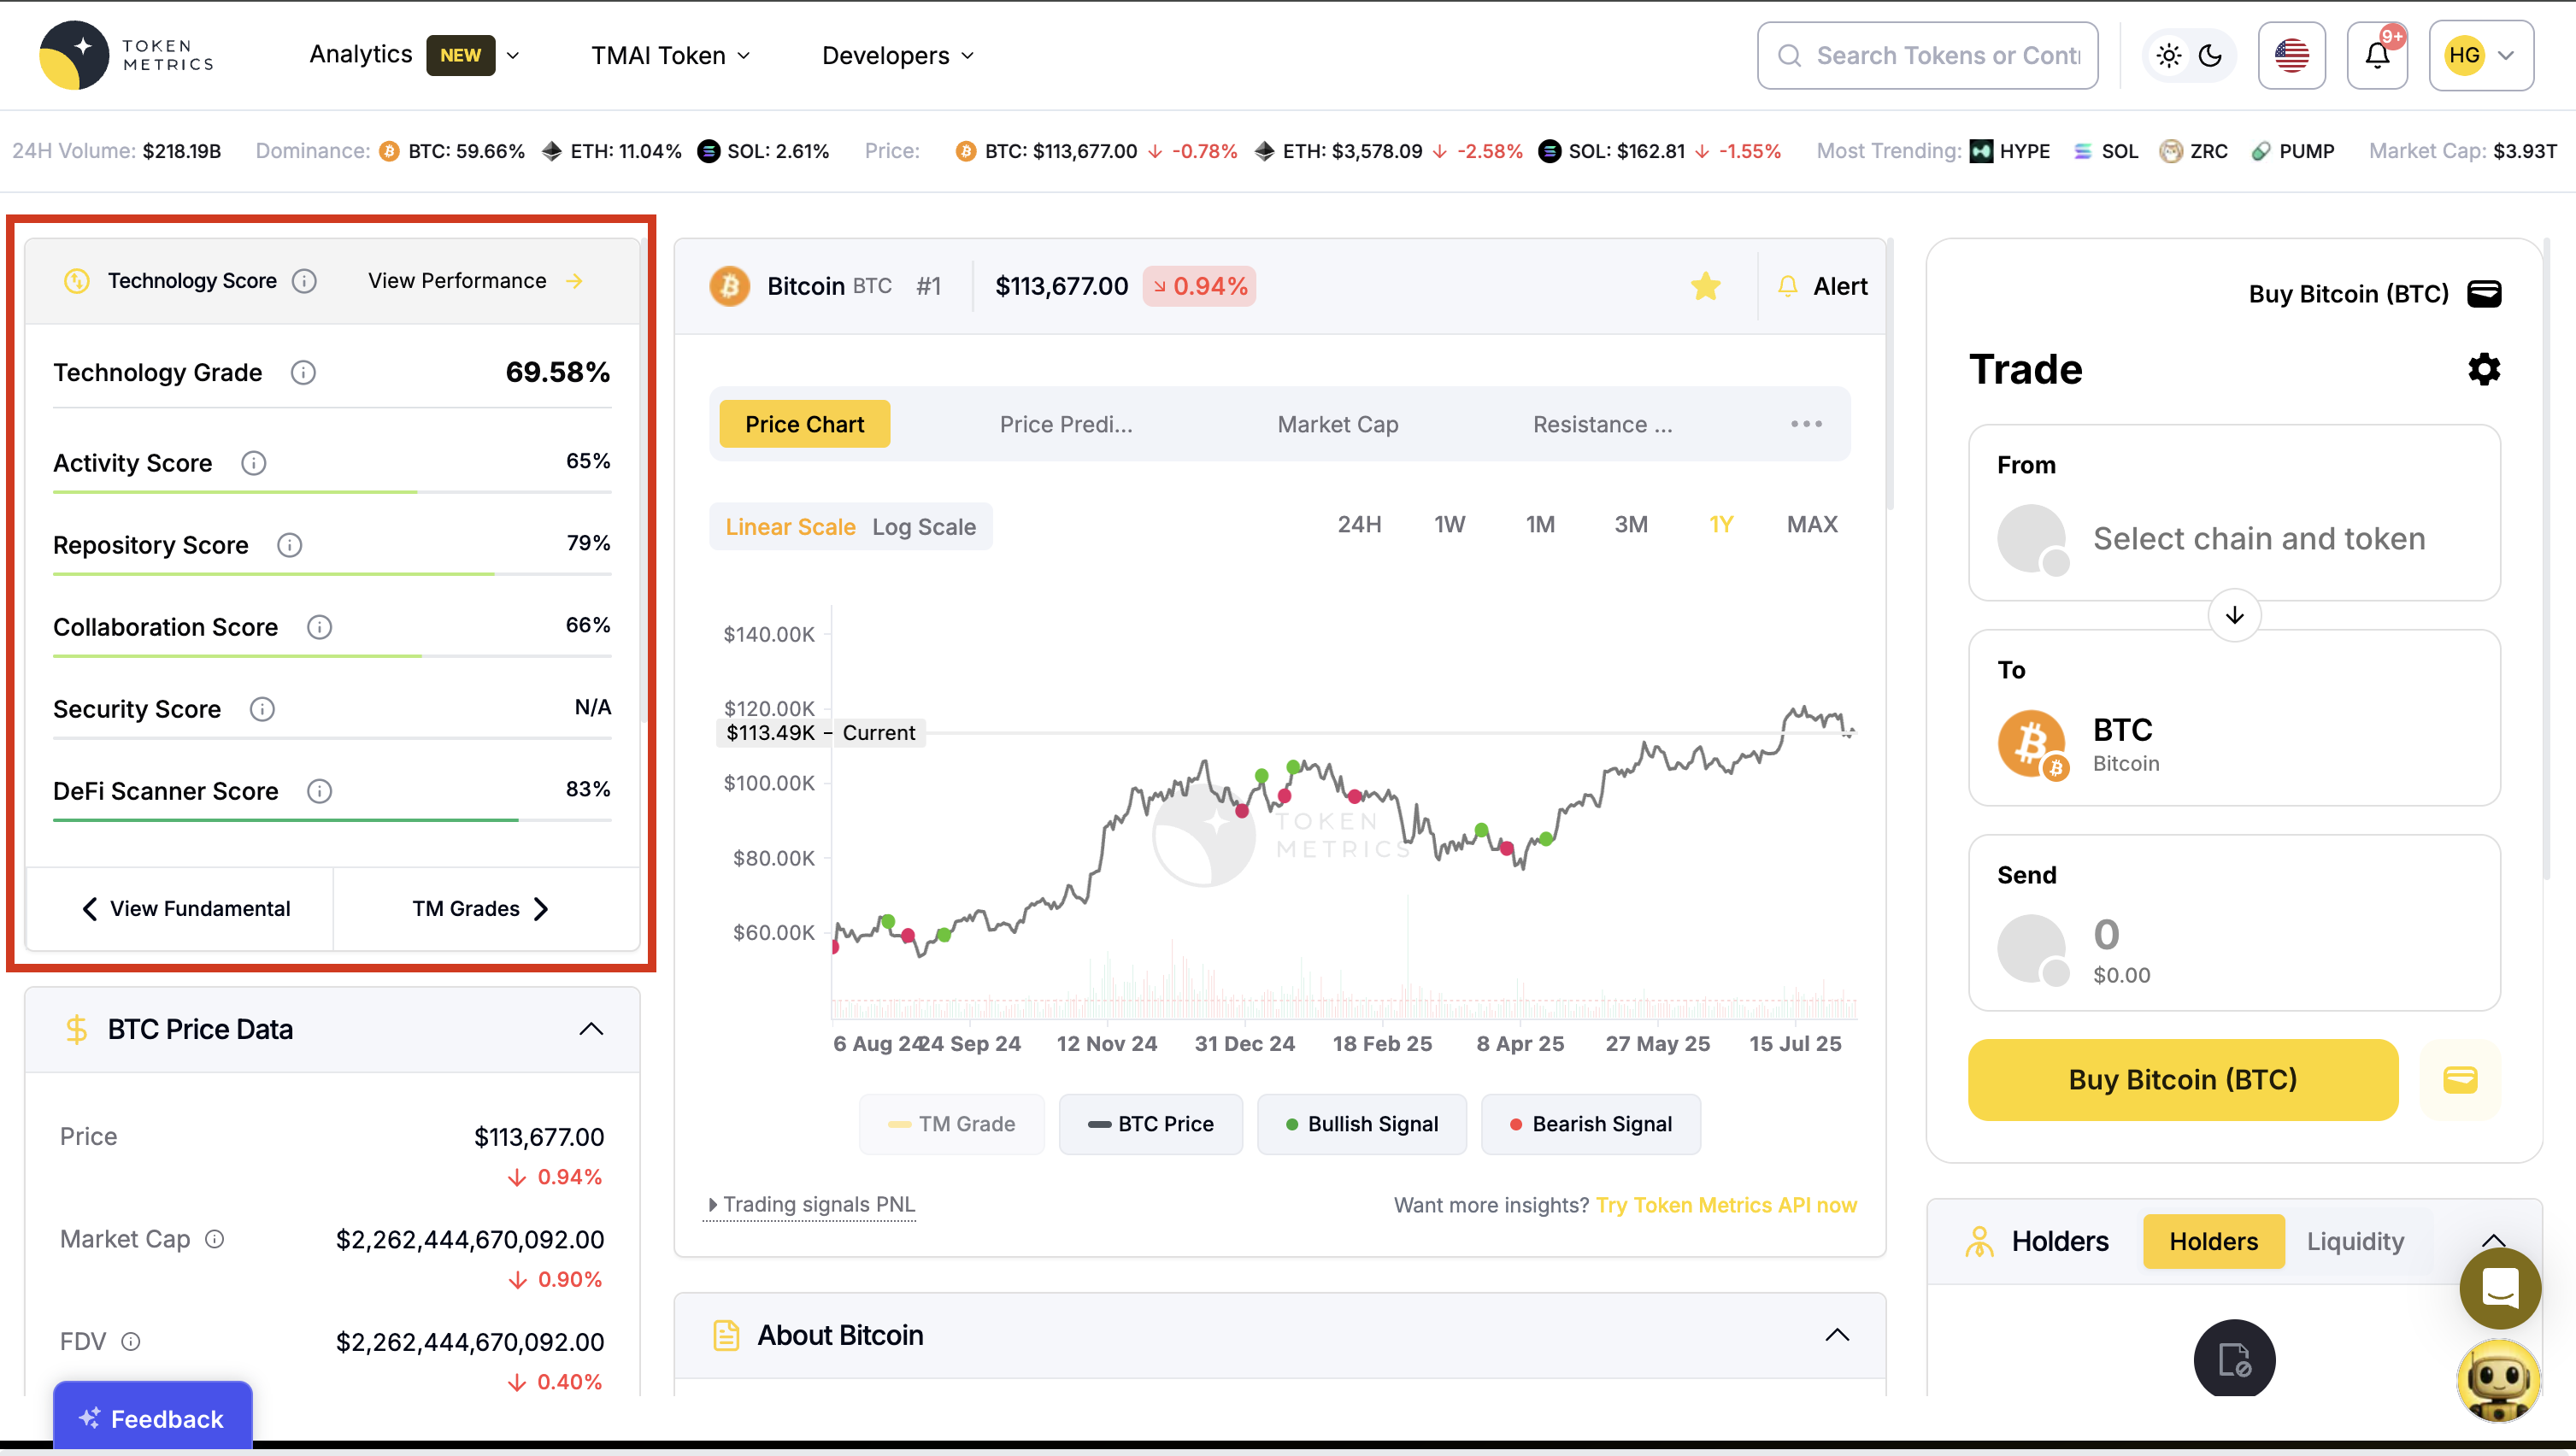Click PUMP trending token

[x=2293, y=151]
